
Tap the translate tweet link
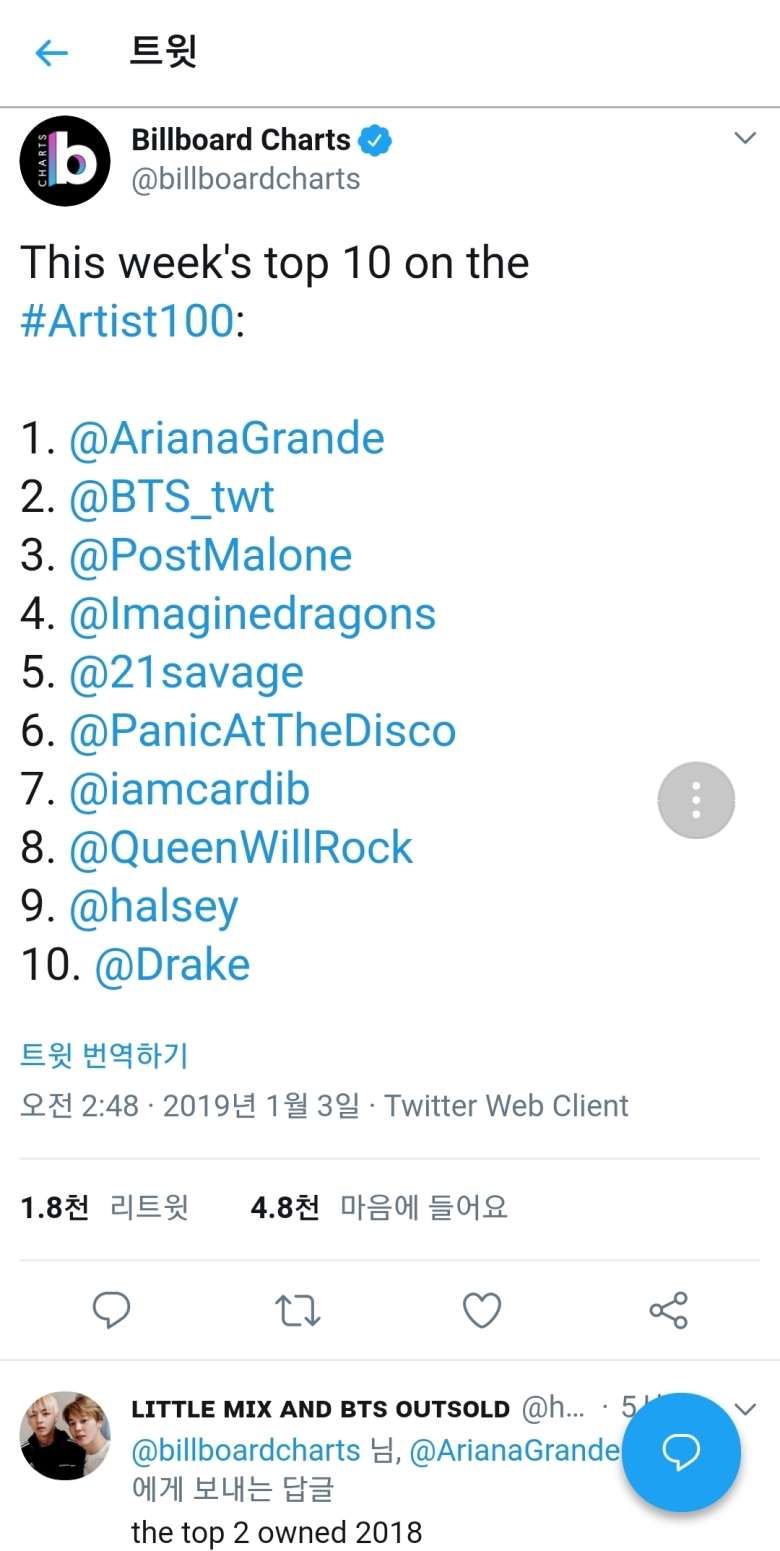(104, 1054)
